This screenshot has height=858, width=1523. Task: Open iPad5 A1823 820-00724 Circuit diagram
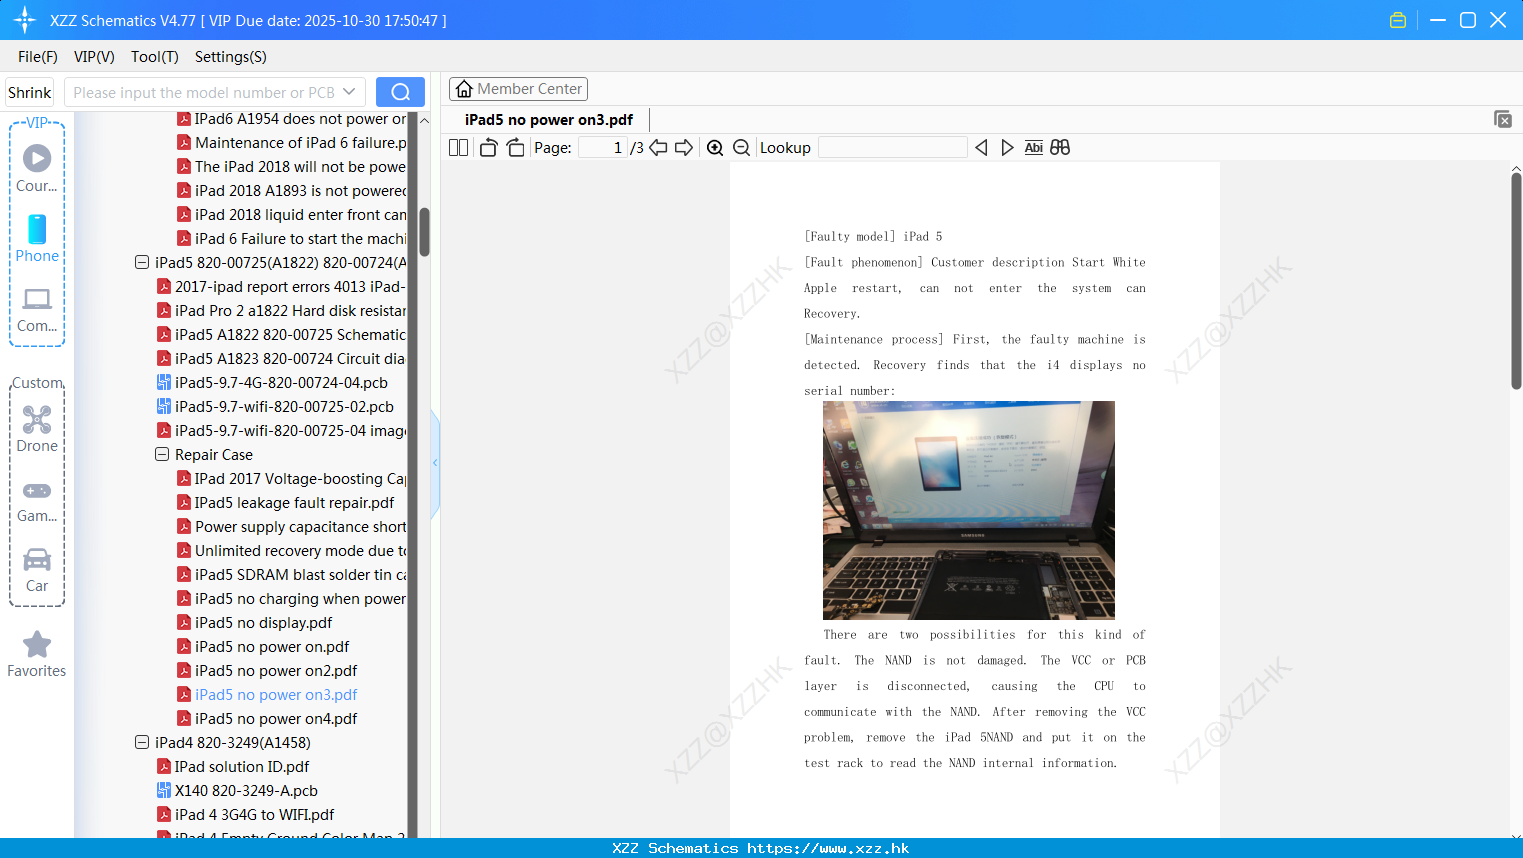[290, 359]
